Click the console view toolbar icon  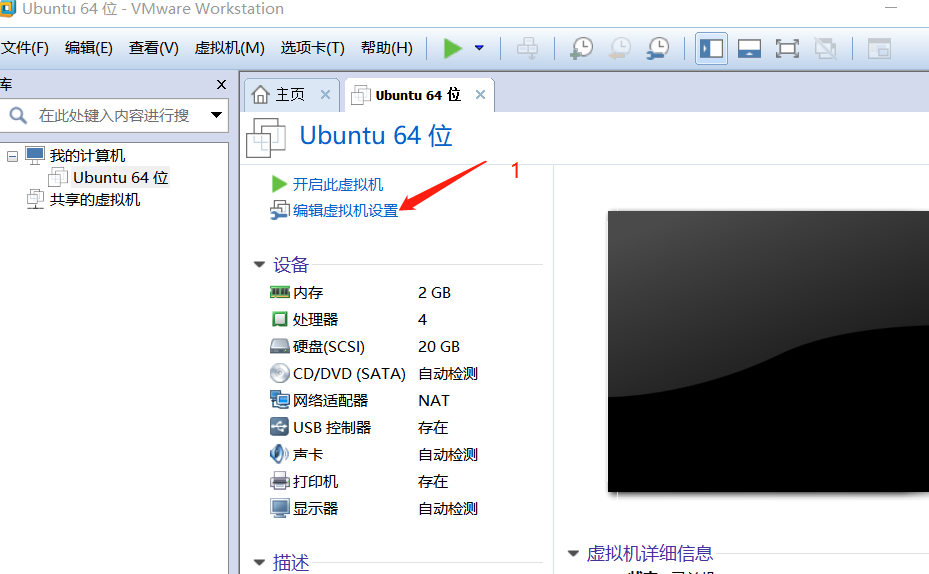tap(879, 48)
